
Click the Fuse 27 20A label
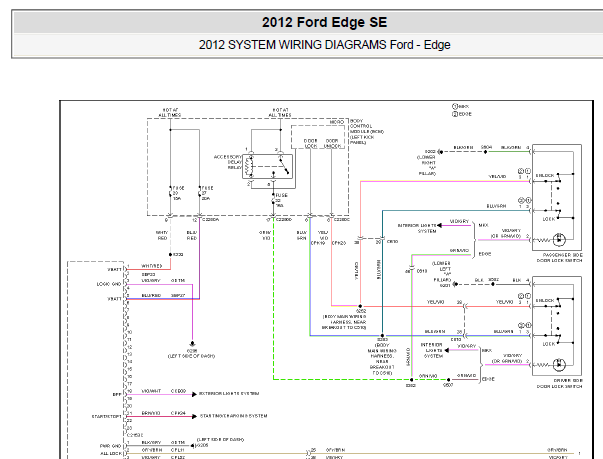(x=207, y=193)
